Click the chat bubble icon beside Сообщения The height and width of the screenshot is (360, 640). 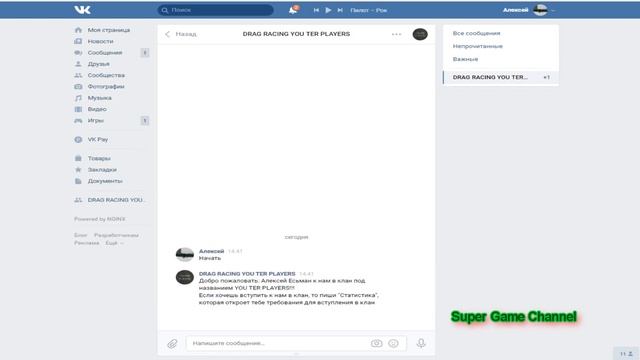(x=78, y=53)
